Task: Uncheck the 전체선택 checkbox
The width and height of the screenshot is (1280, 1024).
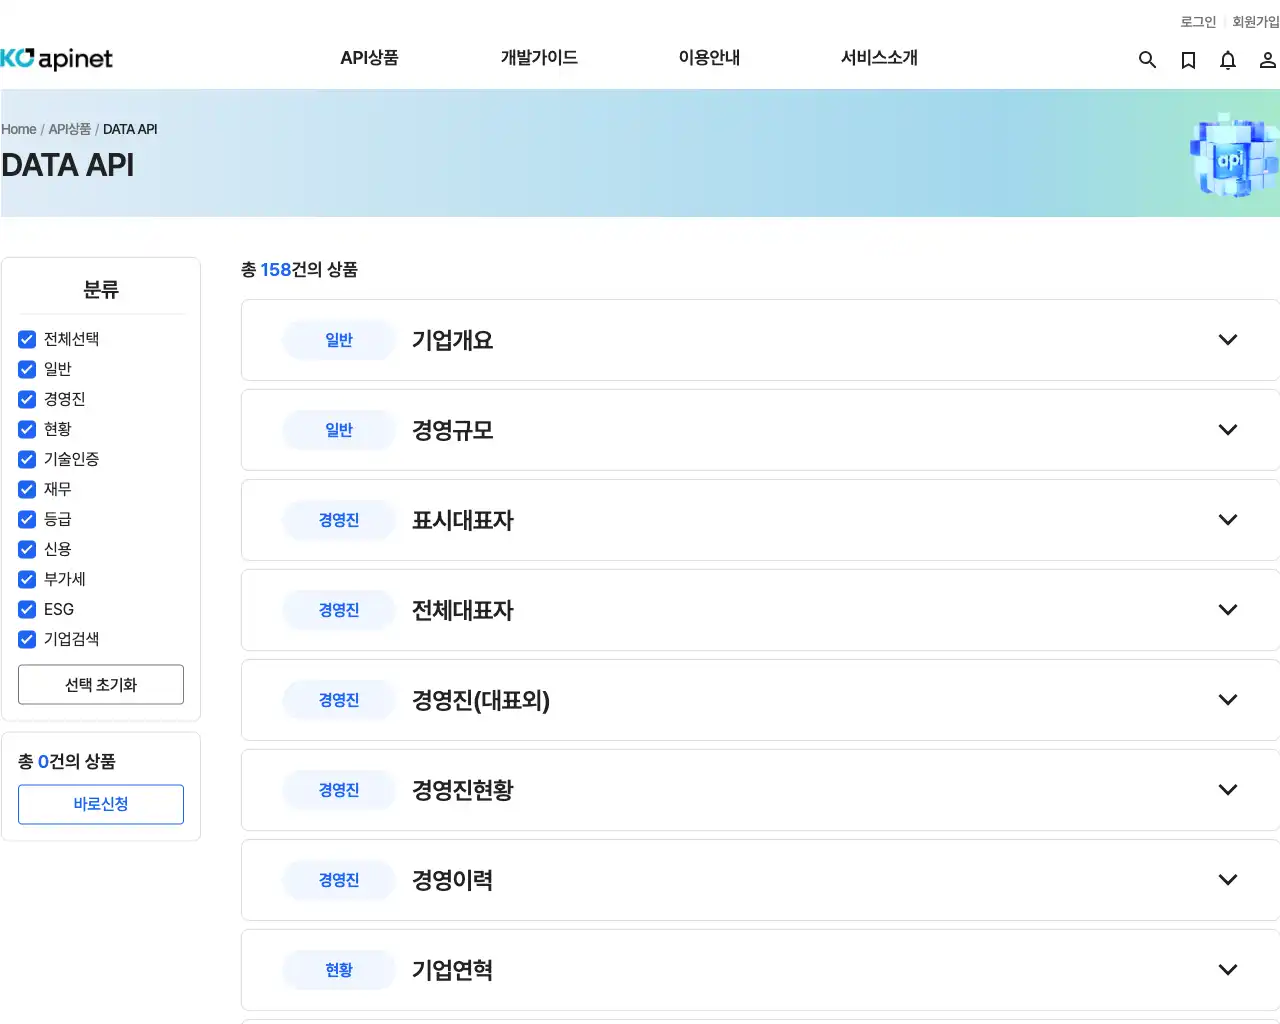Action: pyautogui.click(x=26, y=339)
